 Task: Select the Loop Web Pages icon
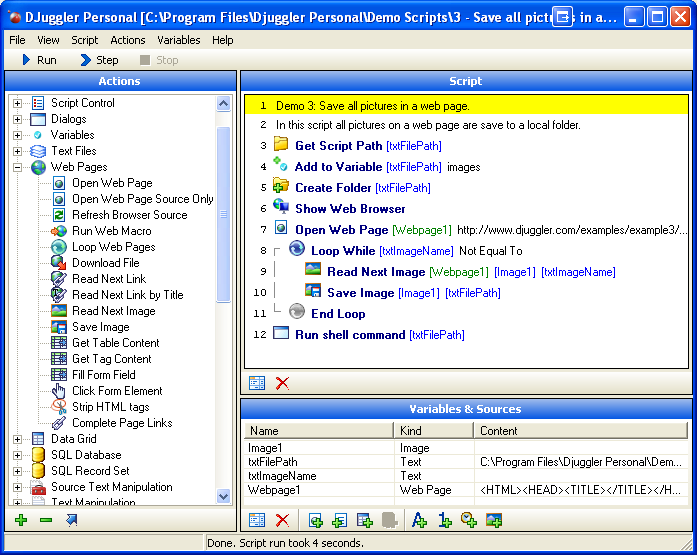pos(59,247)
